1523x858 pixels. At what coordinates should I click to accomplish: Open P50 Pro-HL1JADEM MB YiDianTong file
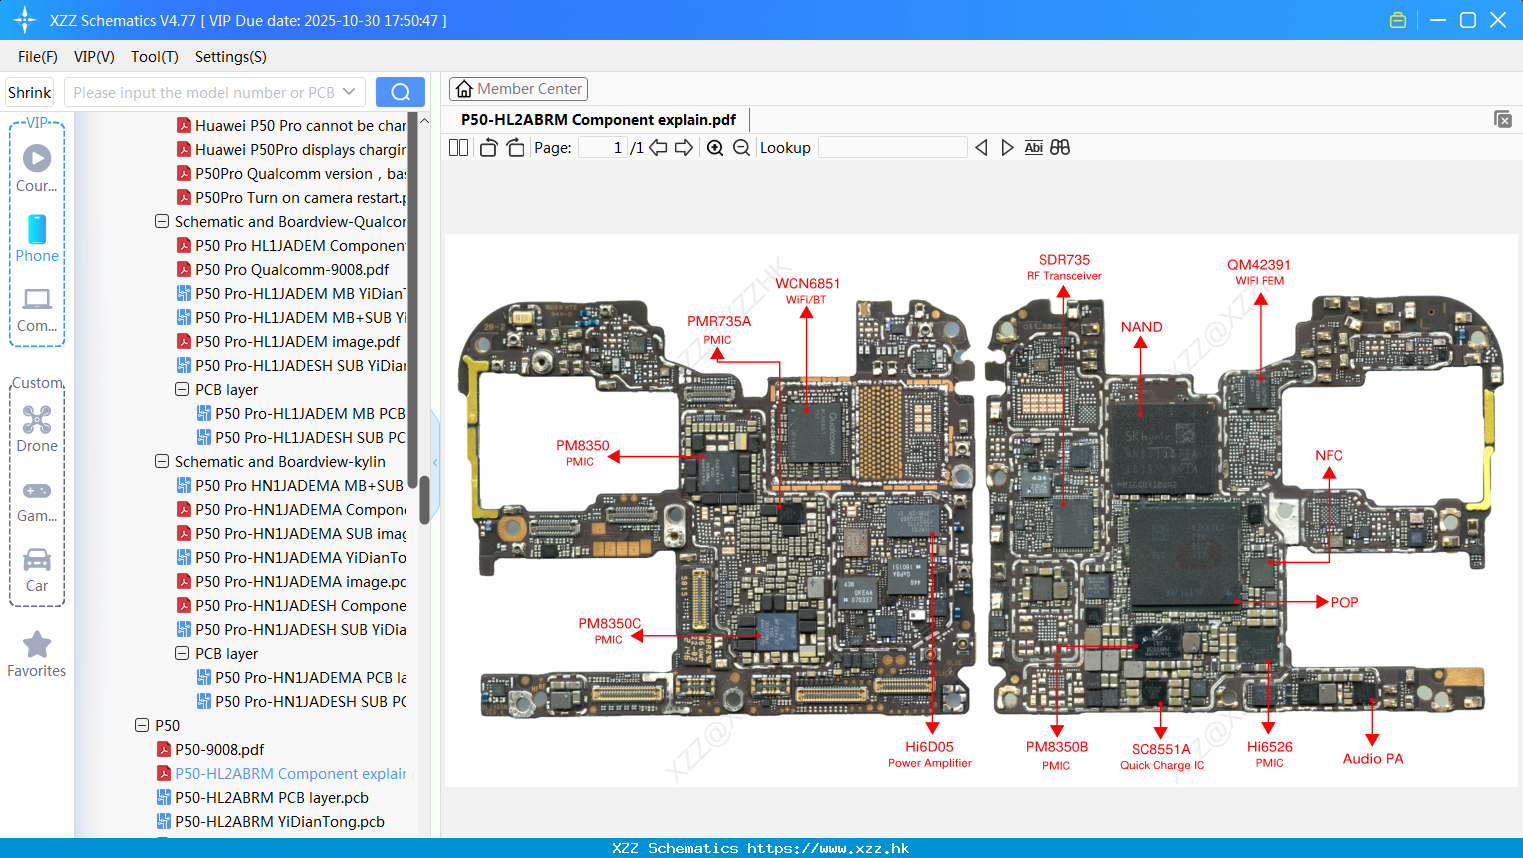coord(291,294)
